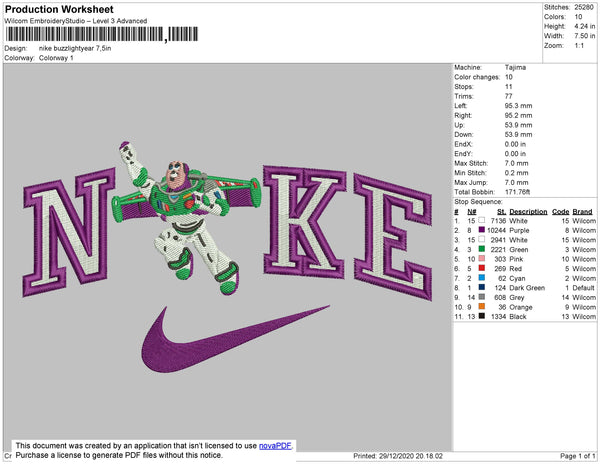This screenshot has height=464, width=600.
Task: Click the Total Bobbin value '171.76ft'
Action: [517, 192]
